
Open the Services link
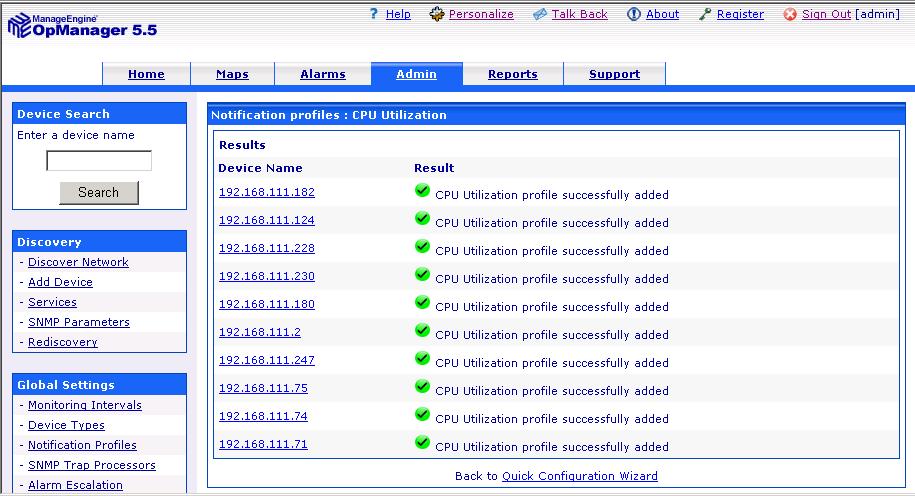[x=53, y=302]
